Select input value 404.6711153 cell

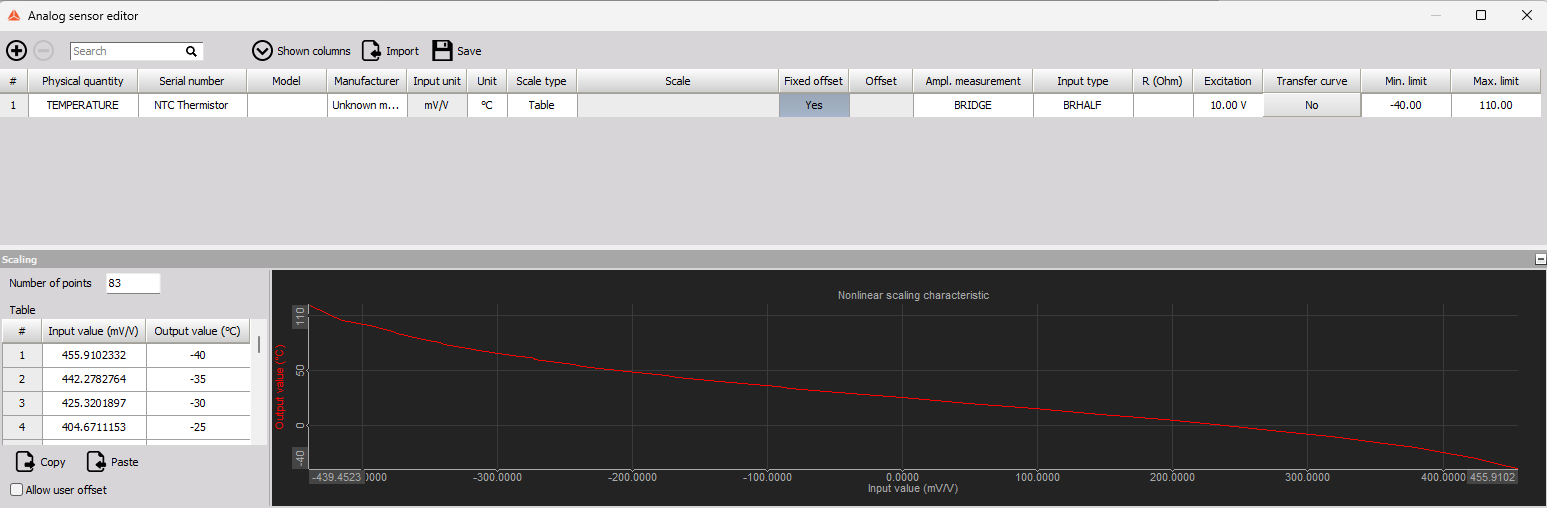[94, 428]
